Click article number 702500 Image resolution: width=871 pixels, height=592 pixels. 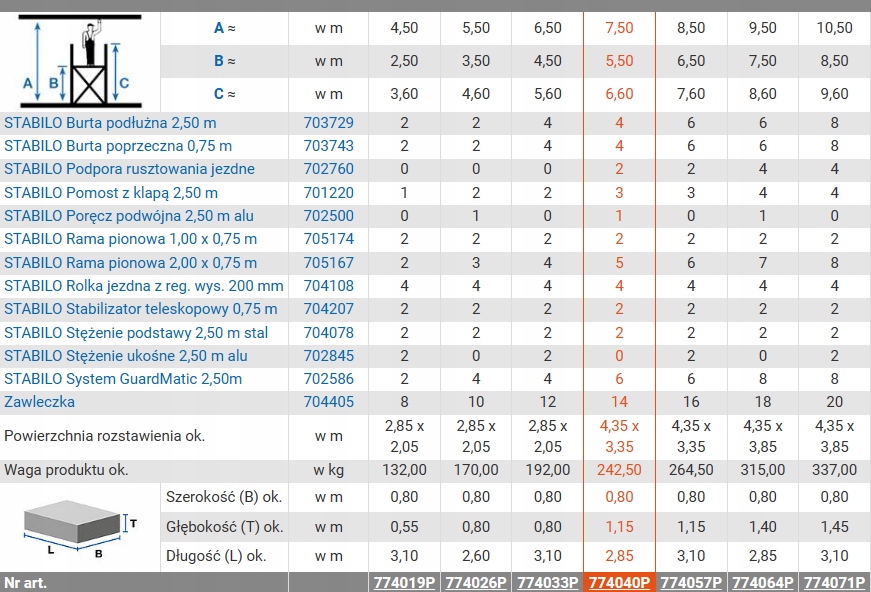328,215
